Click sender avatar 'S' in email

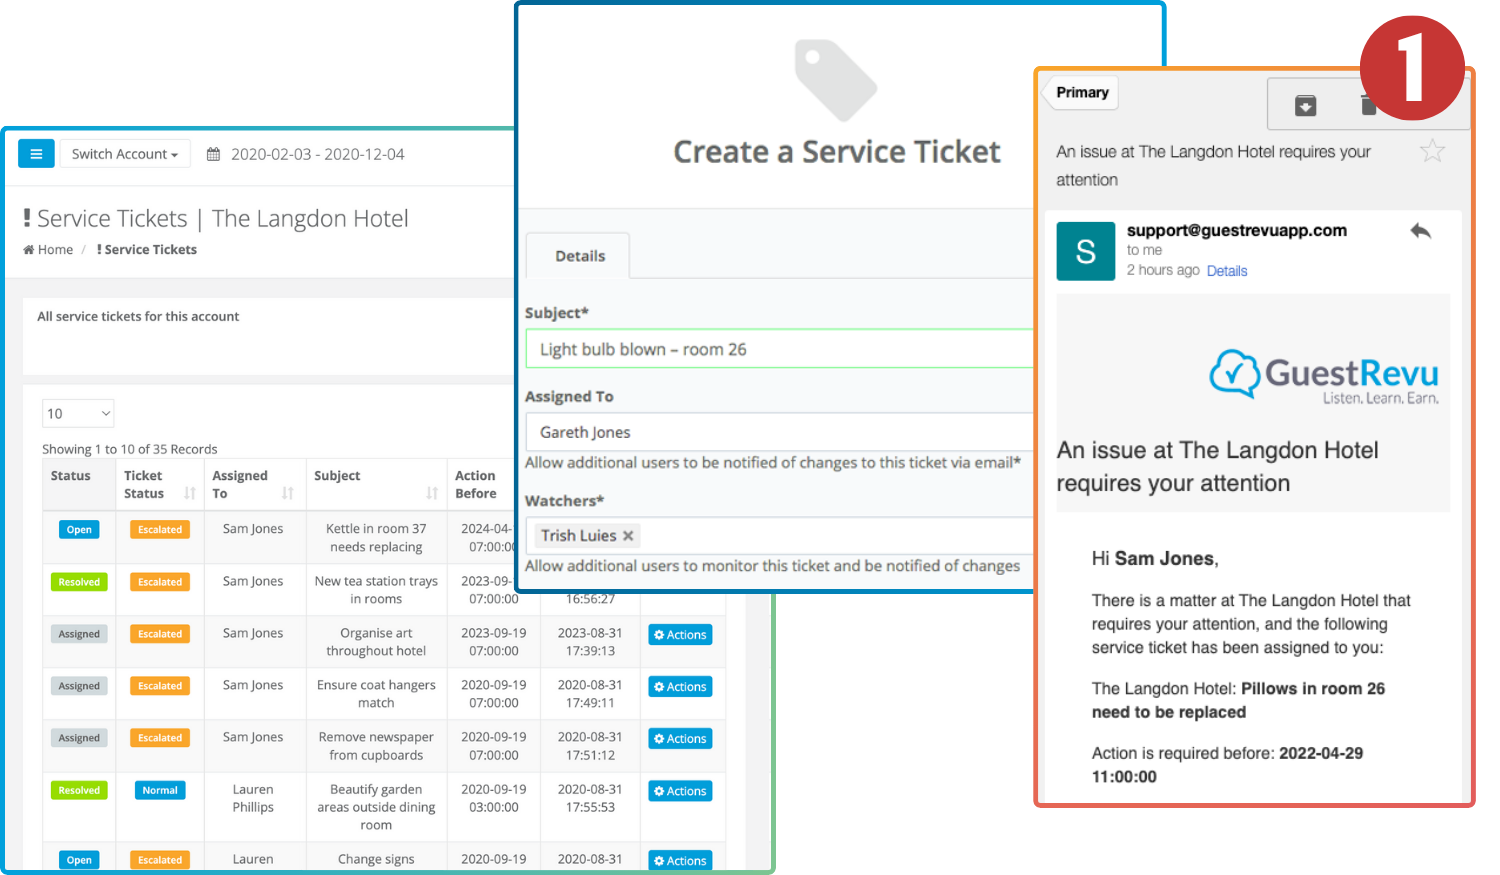[1086, 251]
